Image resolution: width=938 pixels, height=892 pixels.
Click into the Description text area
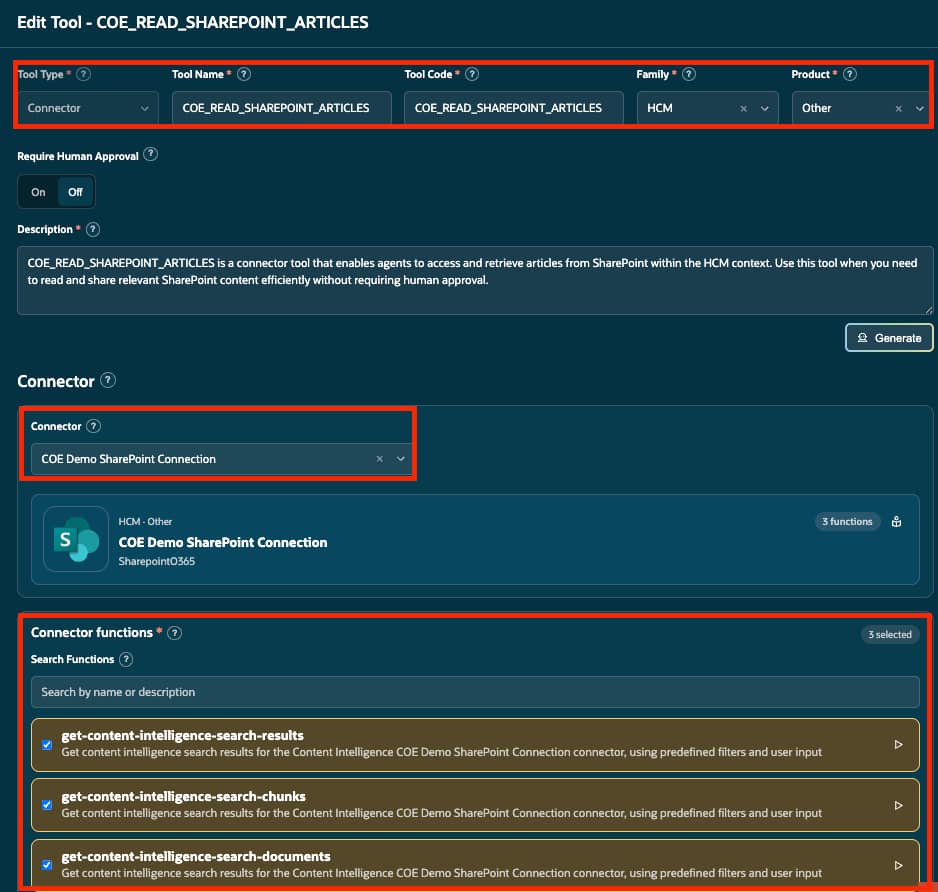pos(475,280)
